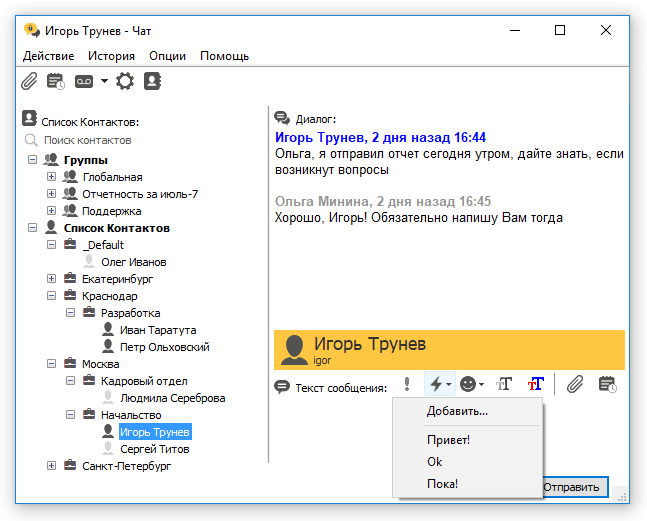This screenshot has width=647, height=521.
Task: Open dropdown arrow beside the voicemail icon
Action: pos(104,81)
